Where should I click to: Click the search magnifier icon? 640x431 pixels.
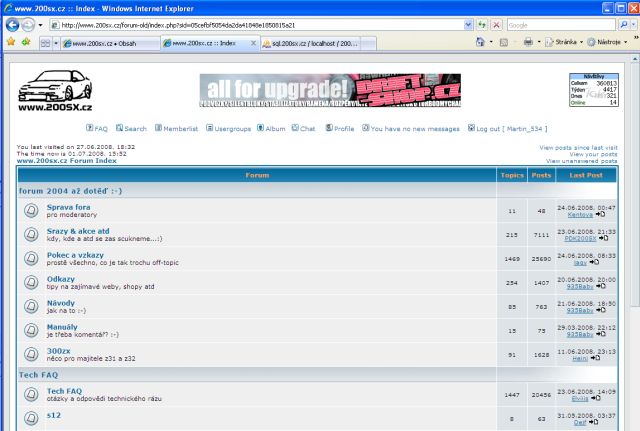(x=625, y=24)
